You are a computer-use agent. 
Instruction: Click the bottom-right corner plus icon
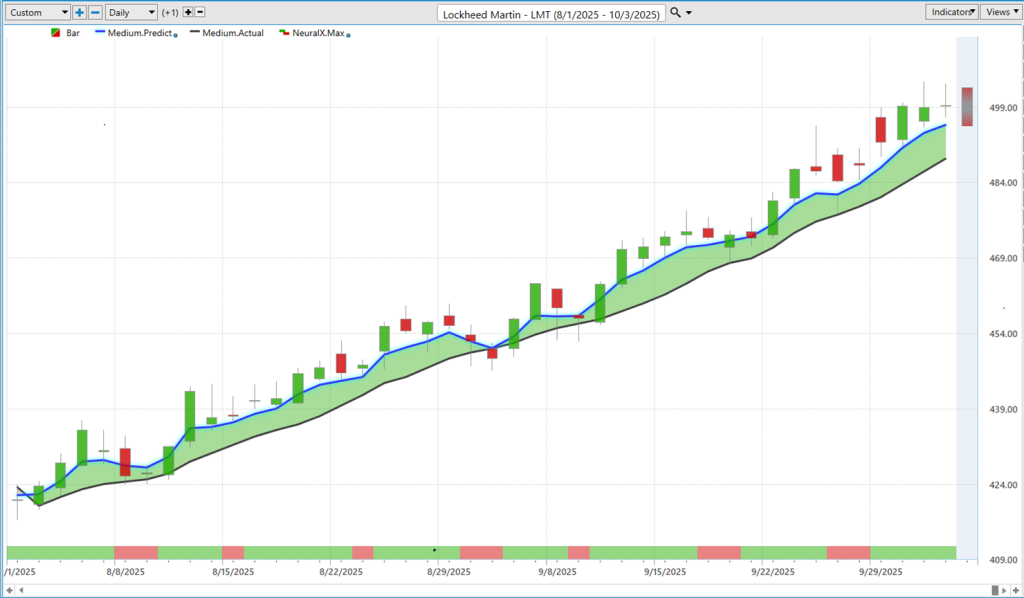pos(1016,591)
